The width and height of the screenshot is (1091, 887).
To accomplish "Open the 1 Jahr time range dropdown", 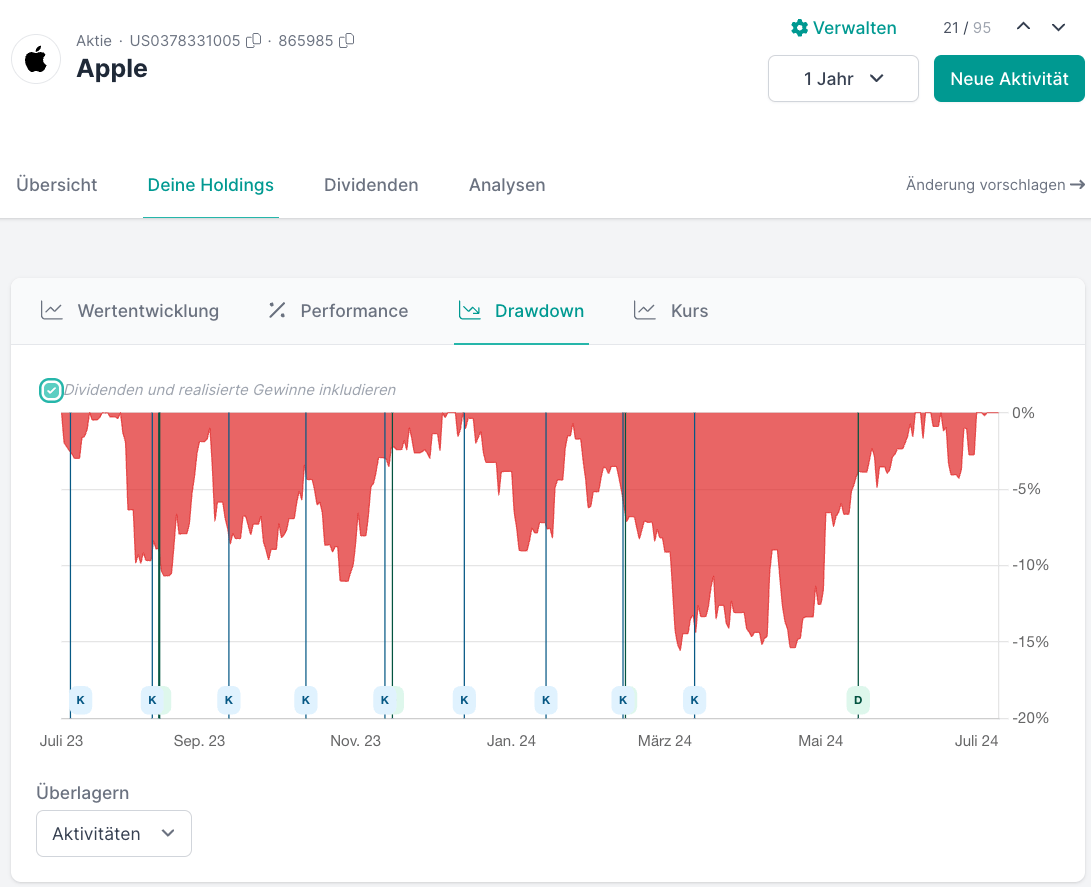I will coord(843,79).
